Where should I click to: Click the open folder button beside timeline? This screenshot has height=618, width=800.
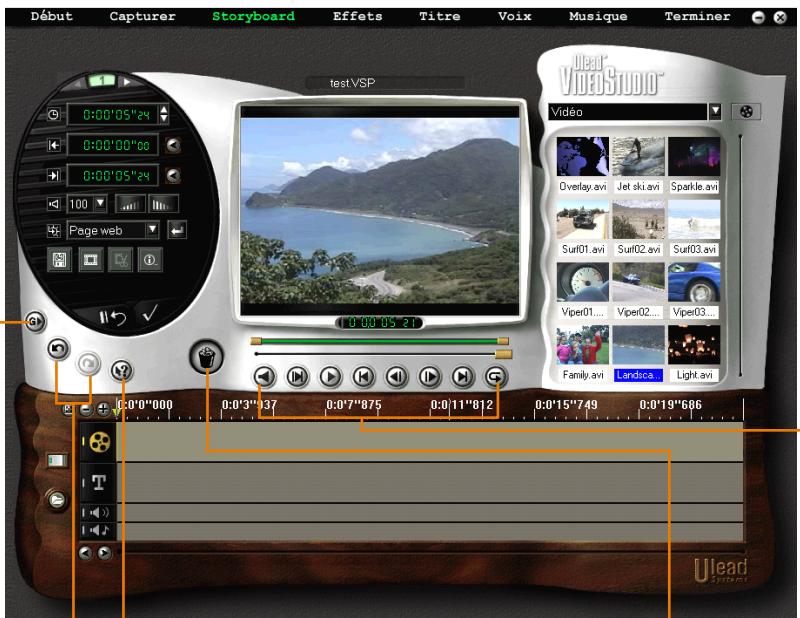point(57,499)
